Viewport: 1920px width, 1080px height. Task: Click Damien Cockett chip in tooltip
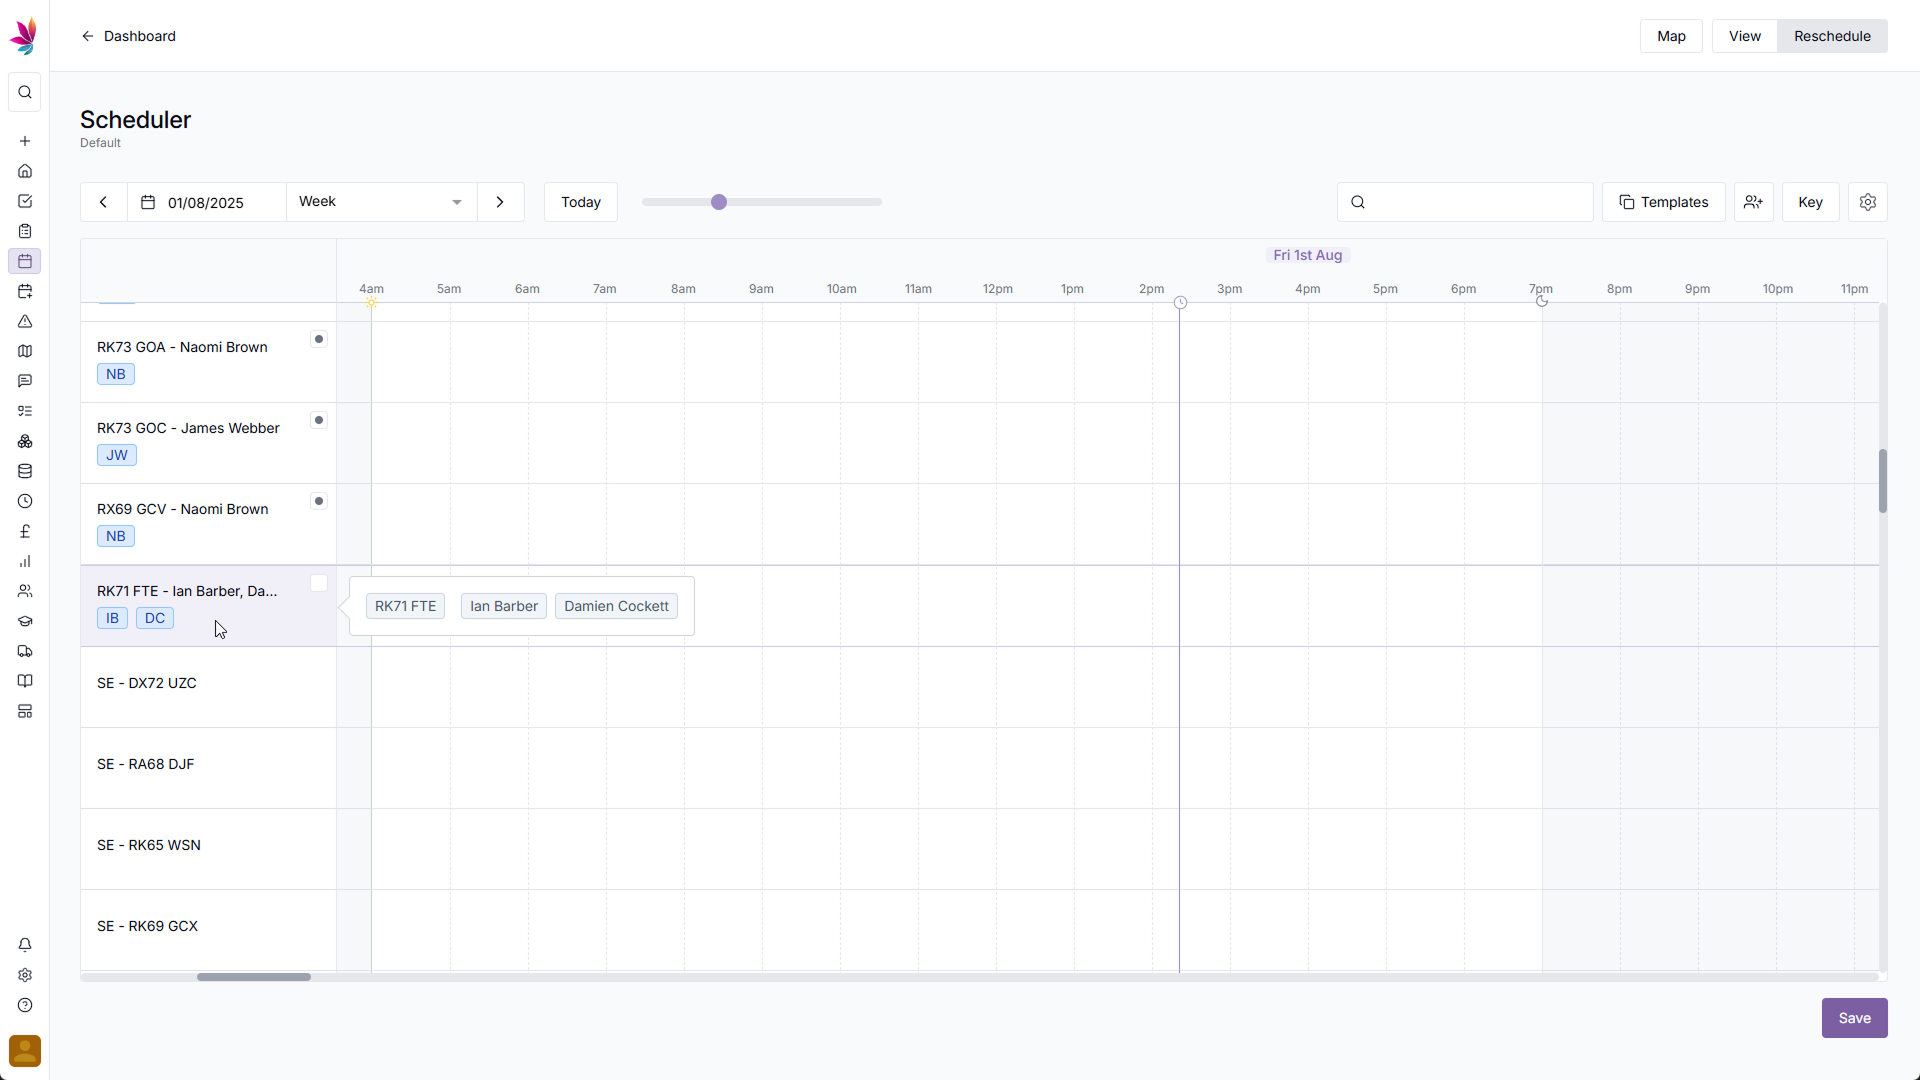coord(616,606)
